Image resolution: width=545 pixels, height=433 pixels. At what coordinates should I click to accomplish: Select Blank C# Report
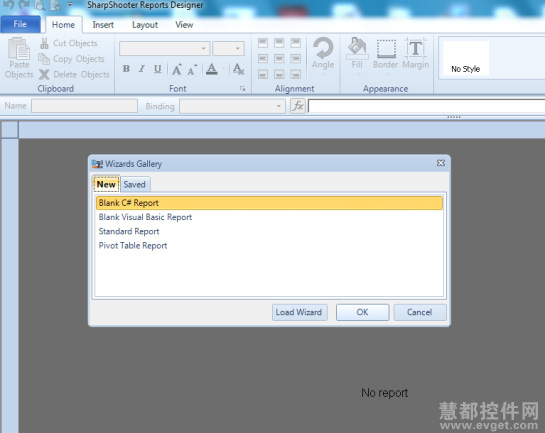pos(269,203)
